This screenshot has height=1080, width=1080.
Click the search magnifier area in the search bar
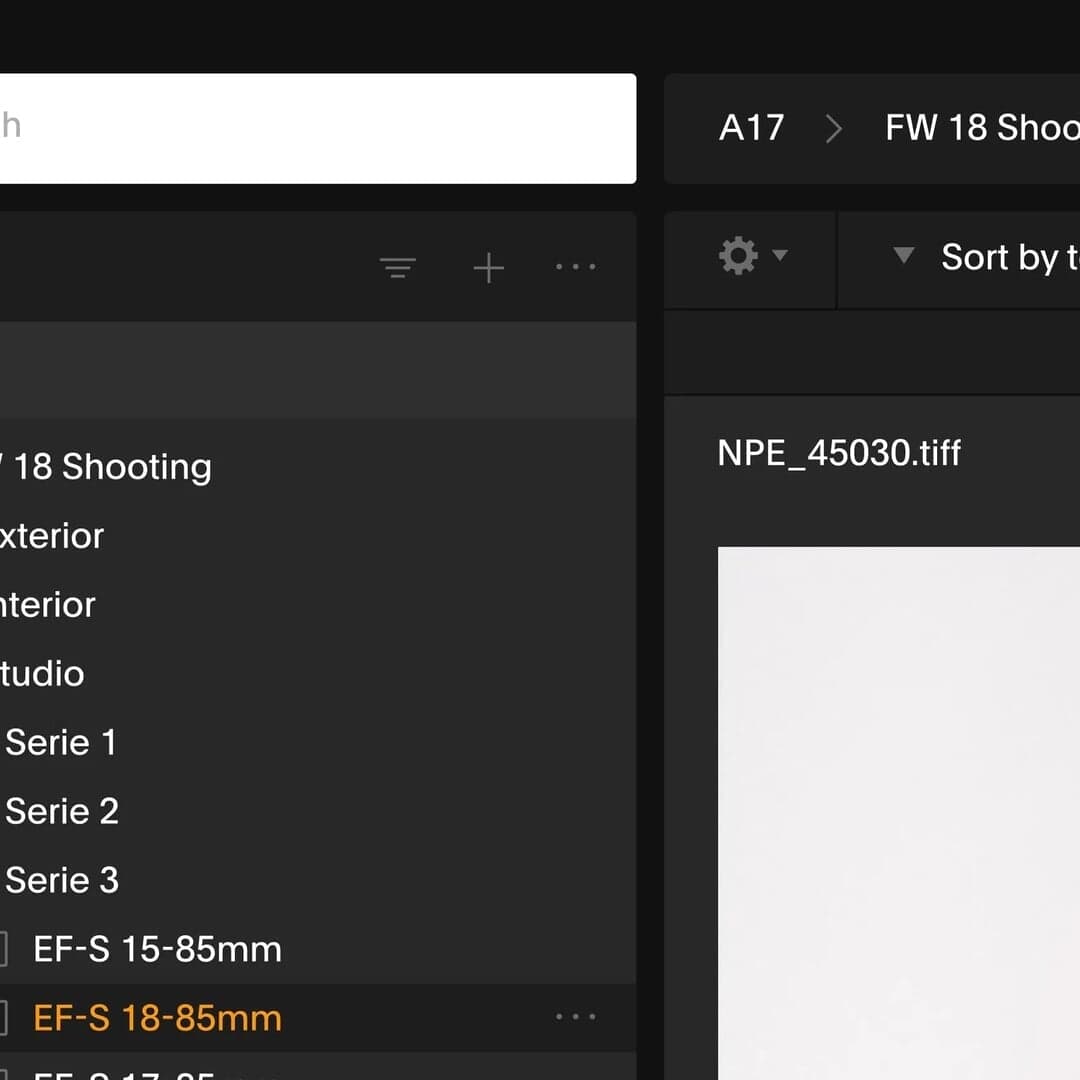tap(12, 125)
